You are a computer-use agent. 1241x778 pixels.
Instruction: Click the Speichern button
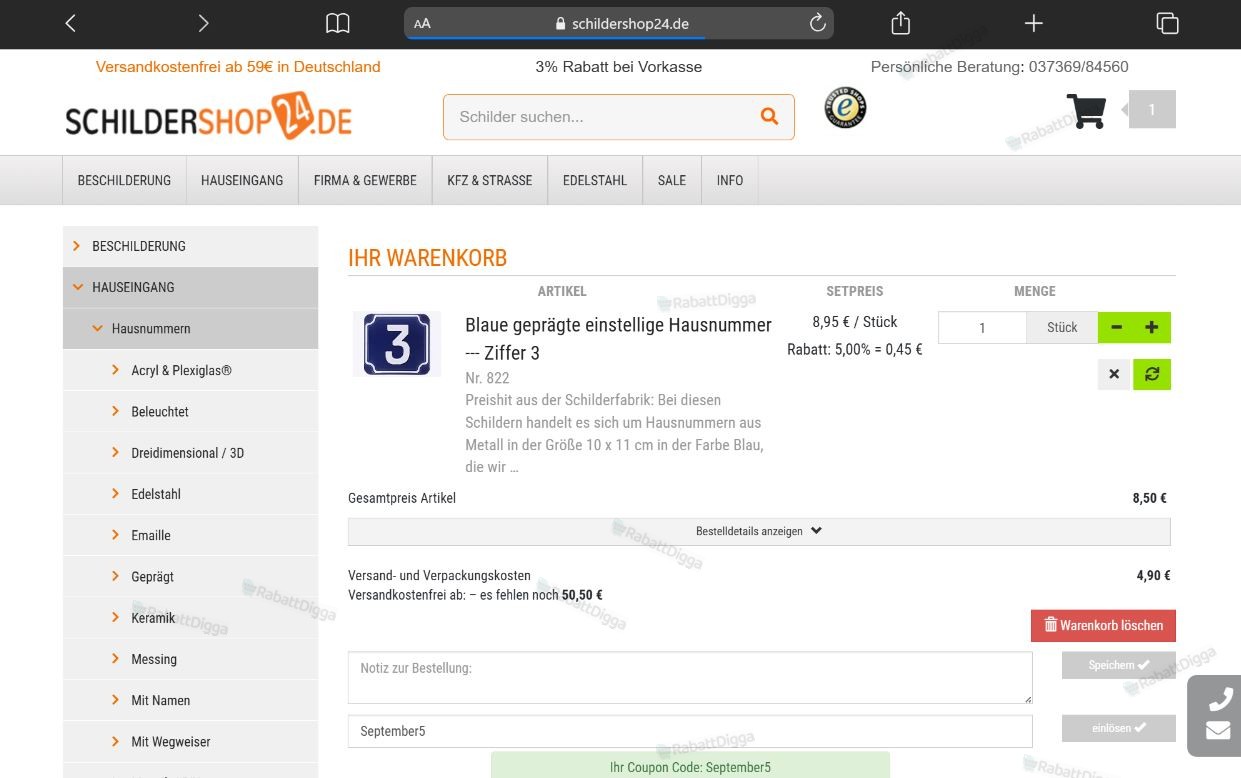pos(1118,665)
